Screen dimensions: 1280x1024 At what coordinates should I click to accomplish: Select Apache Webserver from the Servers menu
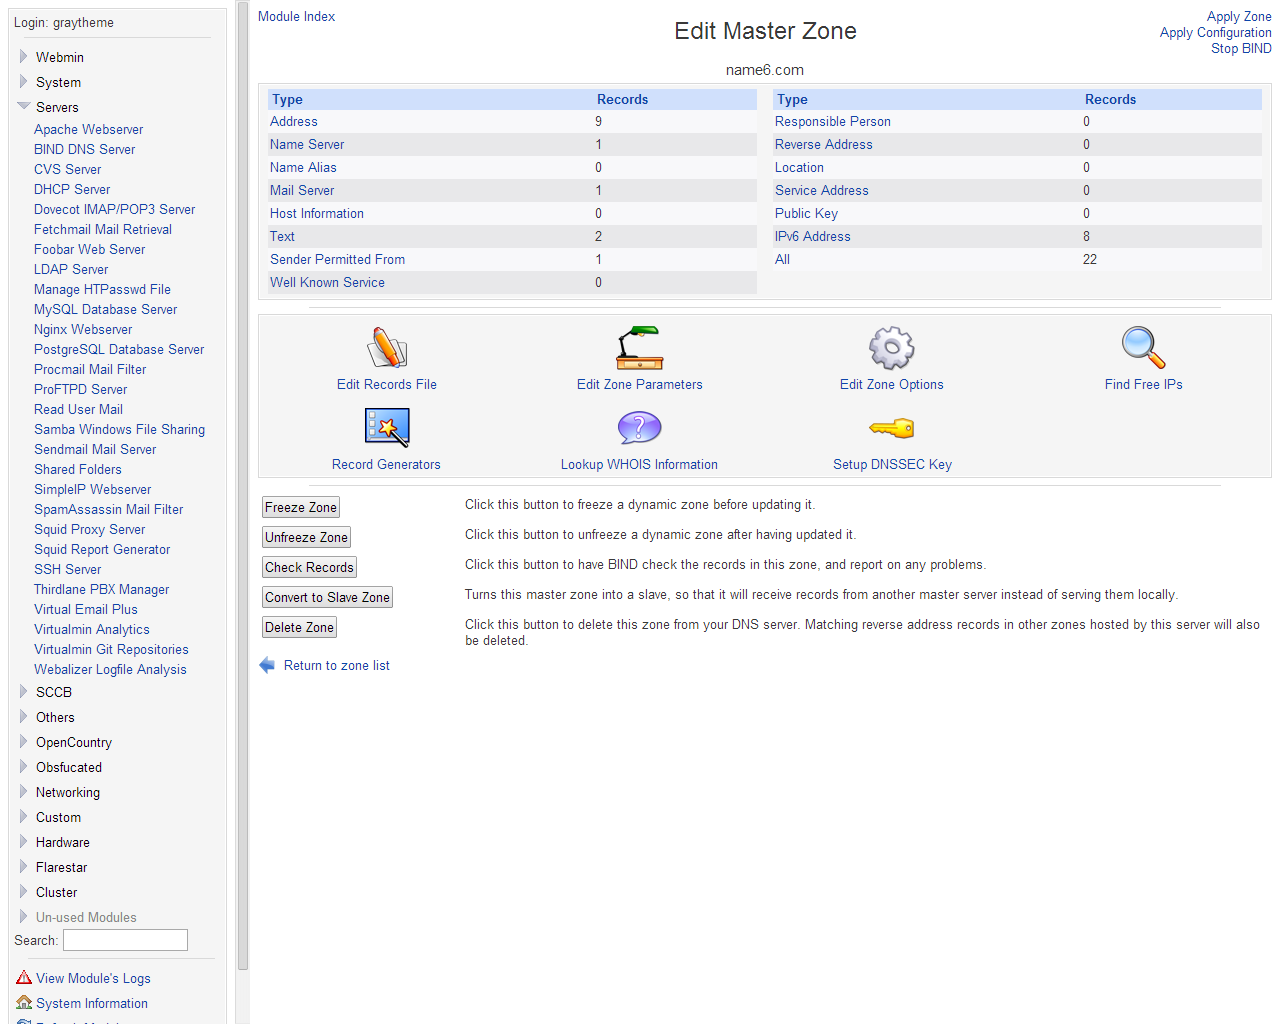click(88, 129)
